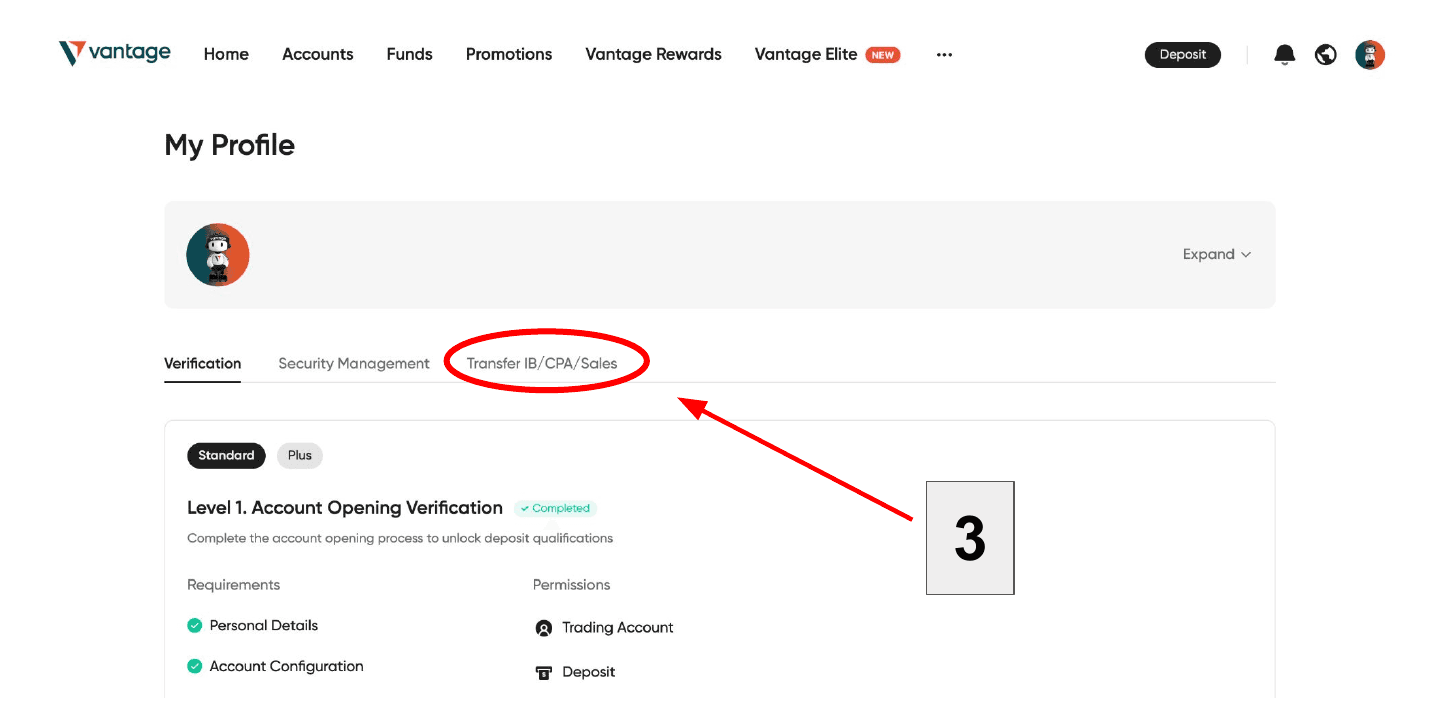Viewport: 1440px width, 712px height.
Task: Click the Personal Details green check icon
Action: [x=195, y=626]
